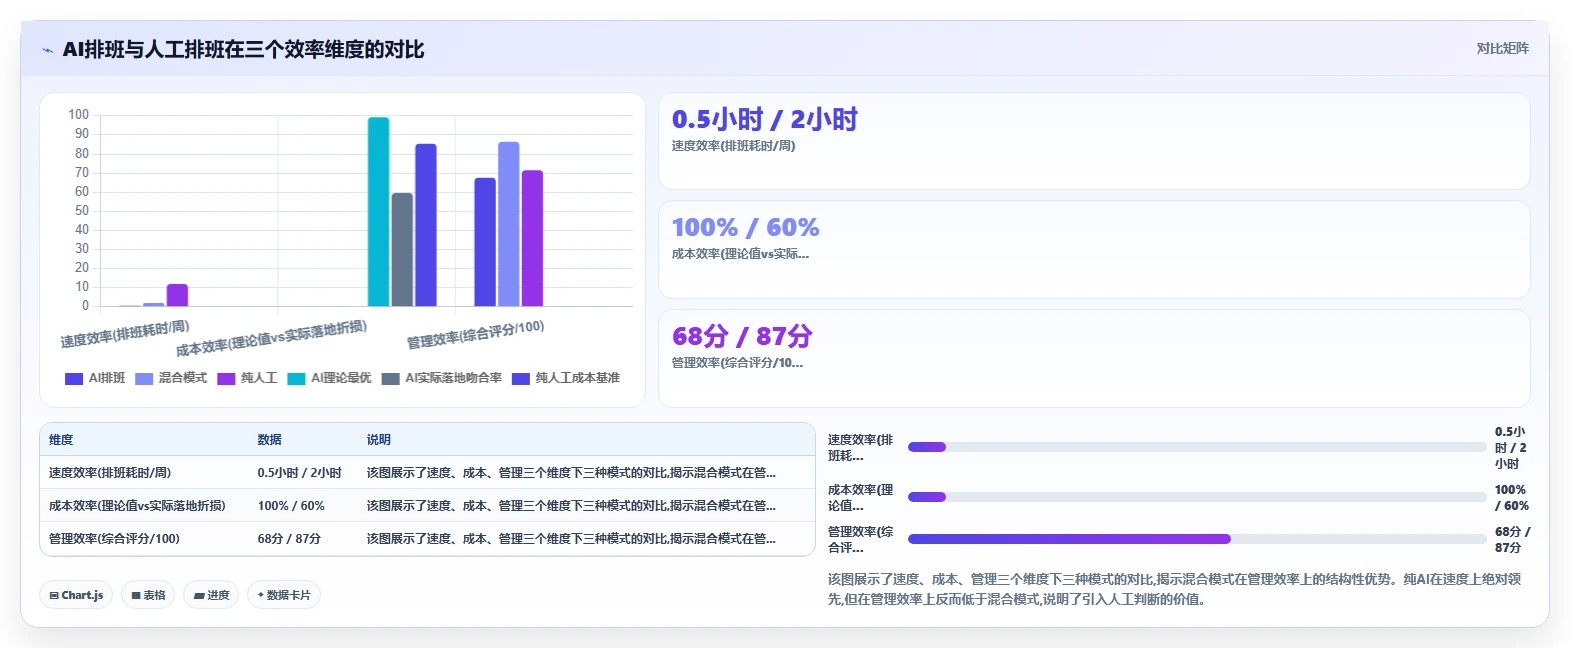This screenshot has height=648, width=1570.
Task: Click the 管理效率 progress bar
Action: pos(1197,539)
